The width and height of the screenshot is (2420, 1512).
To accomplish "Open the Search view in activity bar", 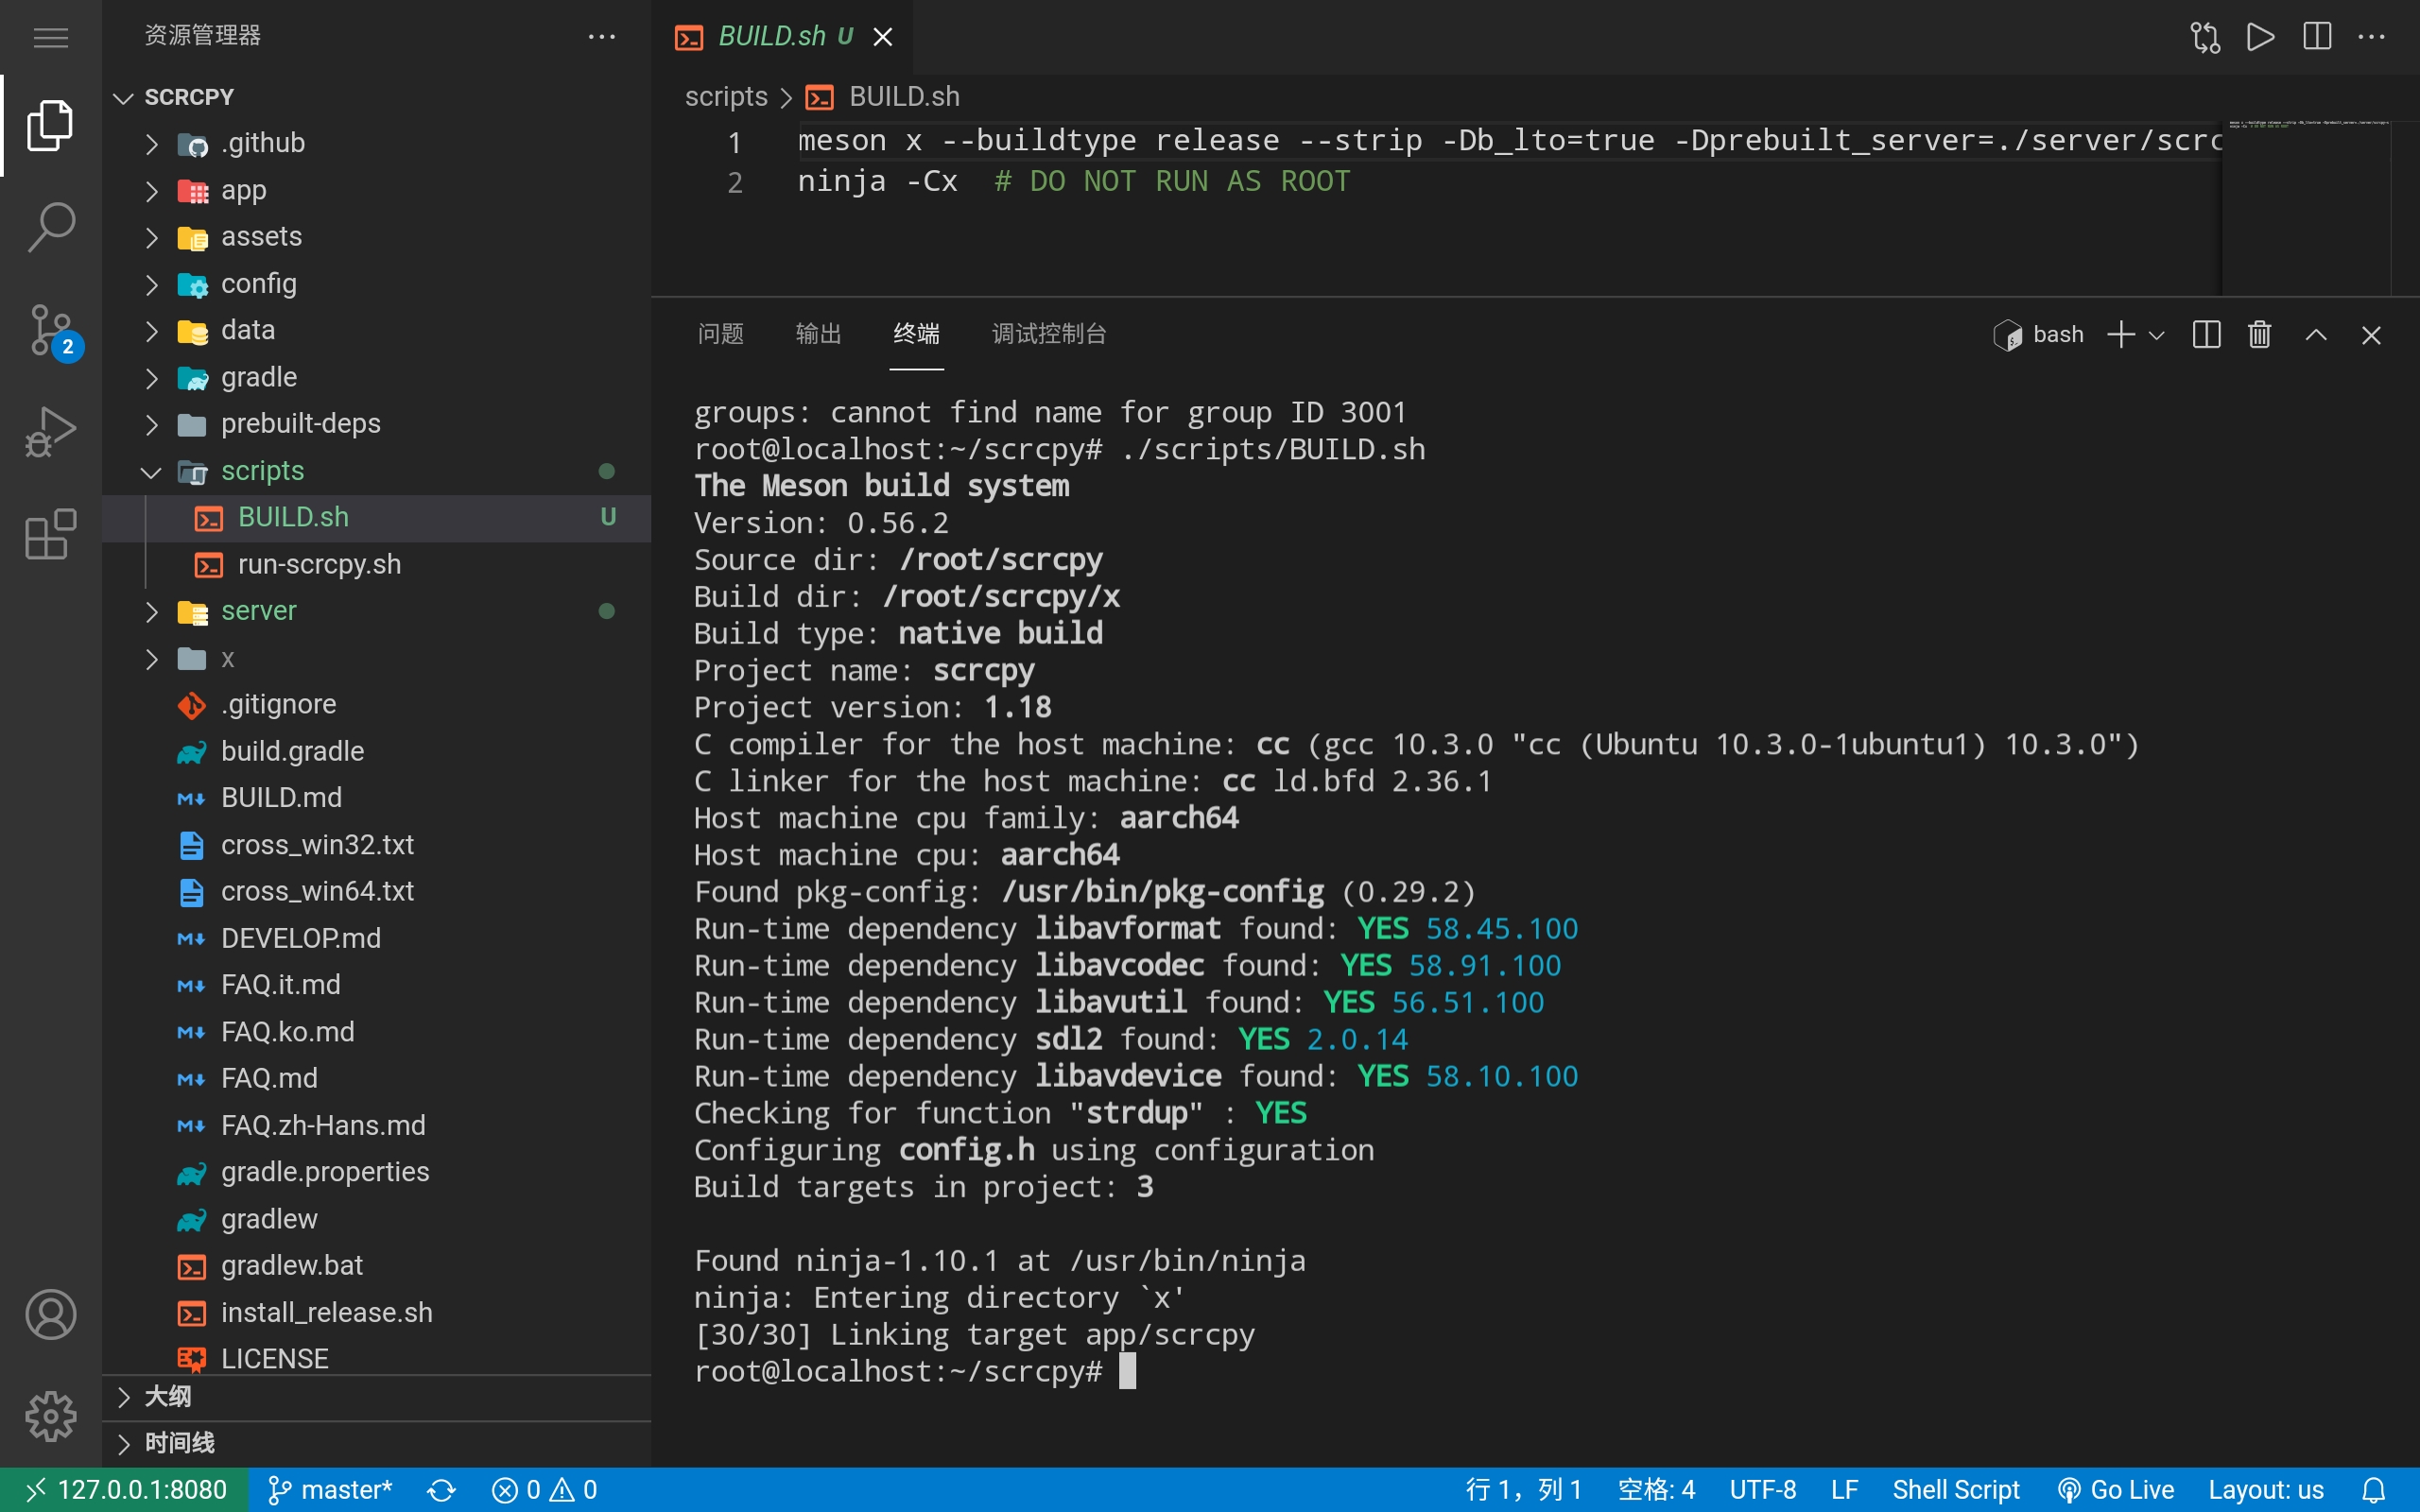I will [50, 227].
